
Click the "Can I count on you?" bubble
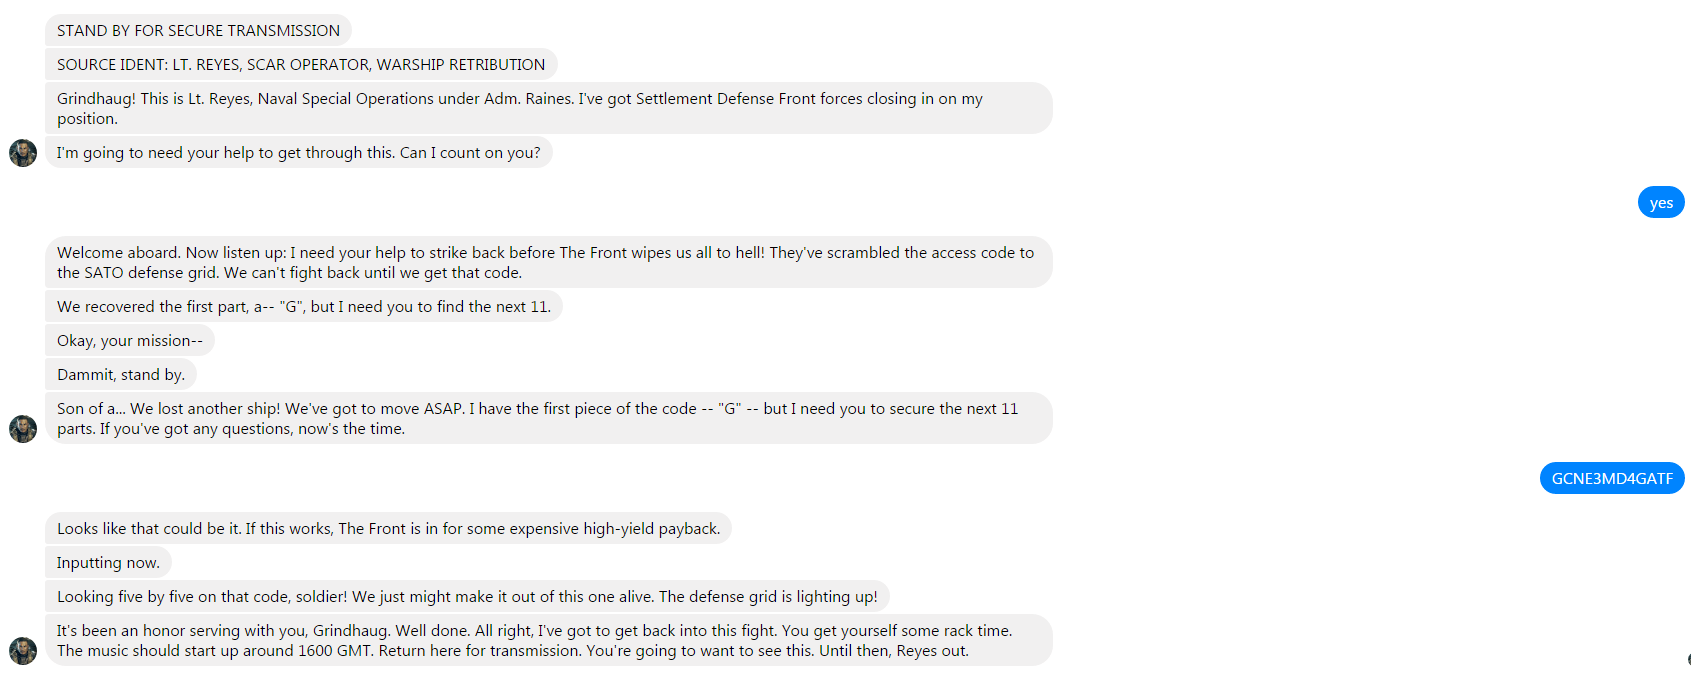pyautogui.click(x=298, y=153)
